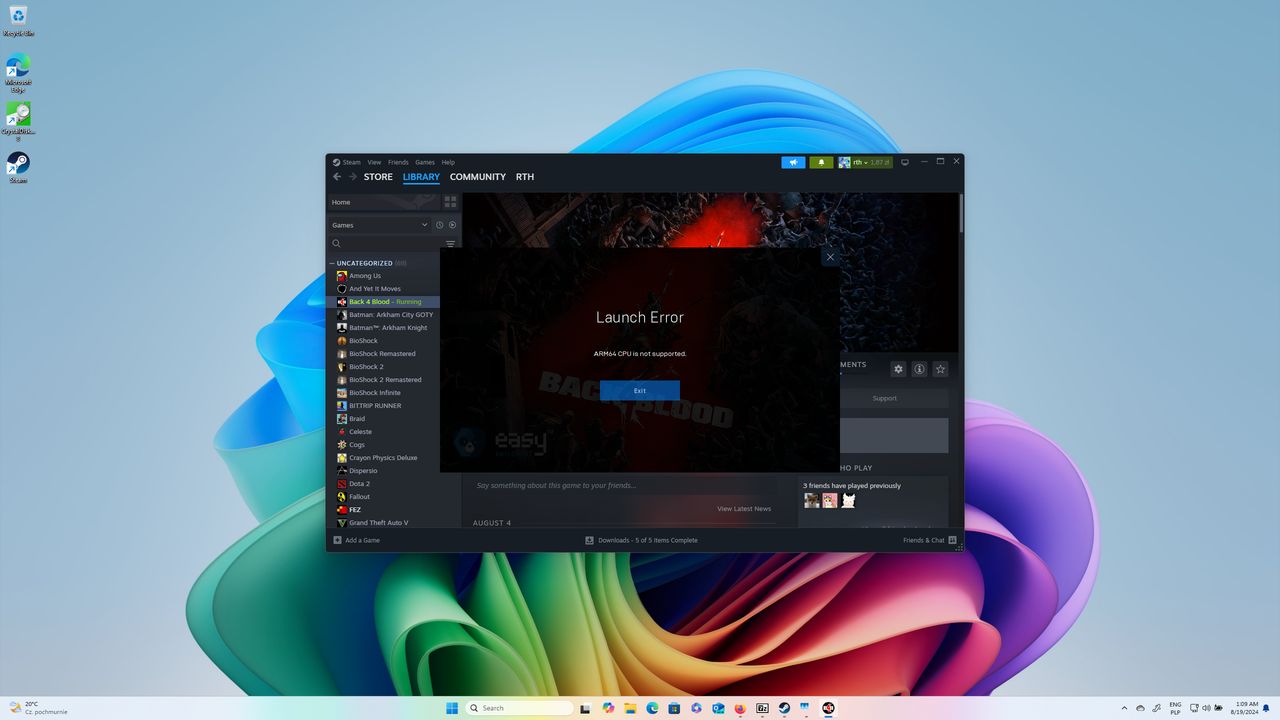Viewport: 1280px width, 720px height.
Task: Open Friends & Chat
Action: pyautogui.click(x=930, y=540)
